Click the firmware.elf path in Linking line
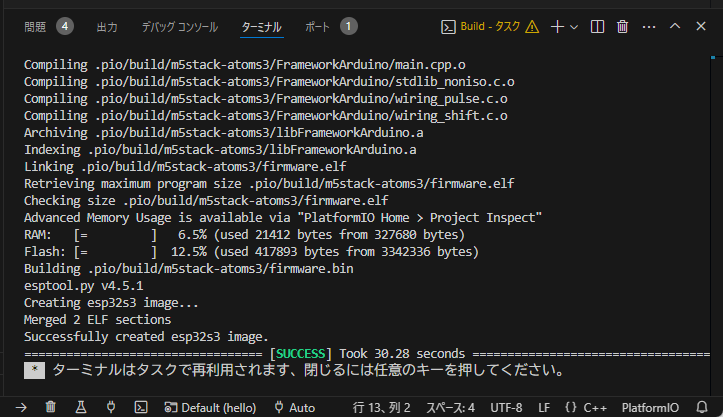Viewport: 723px width, 417px height. coord(214,167)
